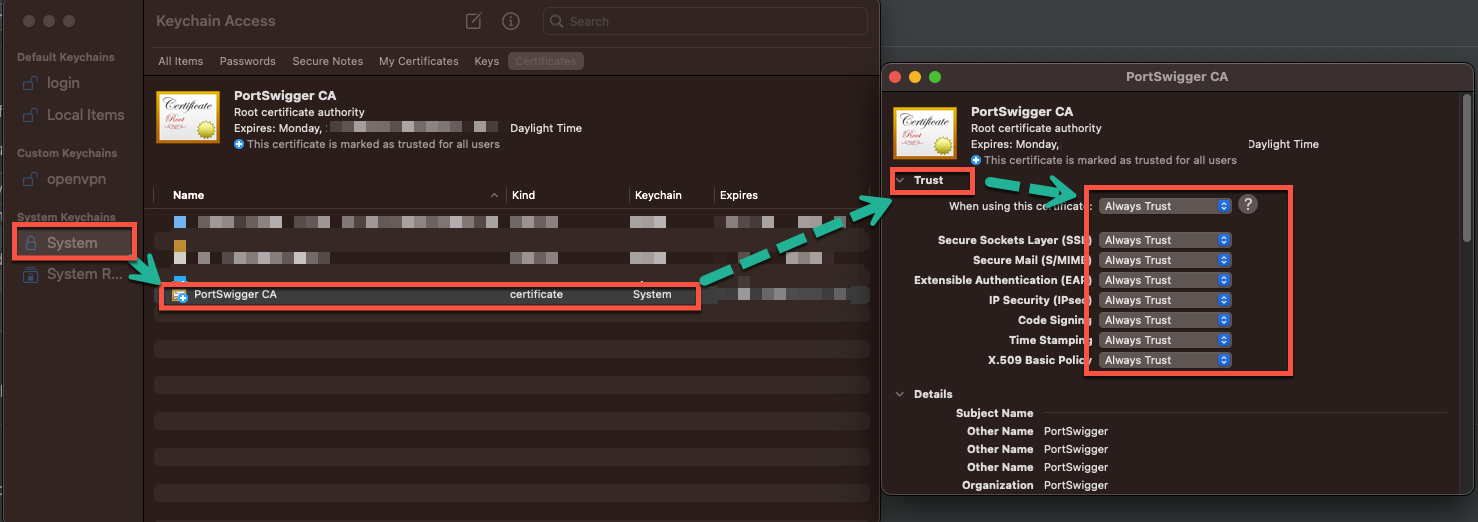
Task: Click the info icon in Keychain Access toolbar
Action: tap(510, 21)
